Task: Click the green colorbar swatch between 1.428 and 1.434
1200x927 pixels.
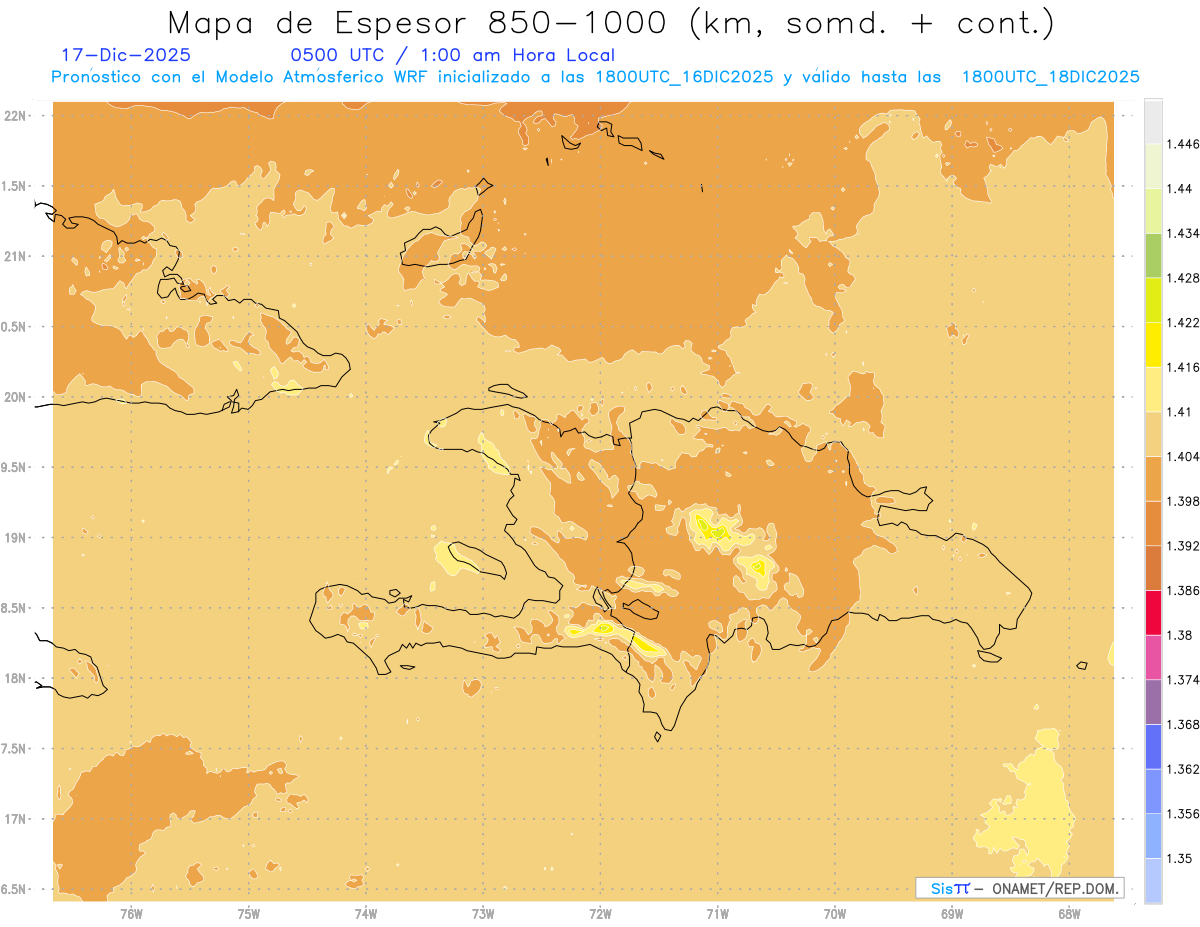Action: click(1153, 255)
